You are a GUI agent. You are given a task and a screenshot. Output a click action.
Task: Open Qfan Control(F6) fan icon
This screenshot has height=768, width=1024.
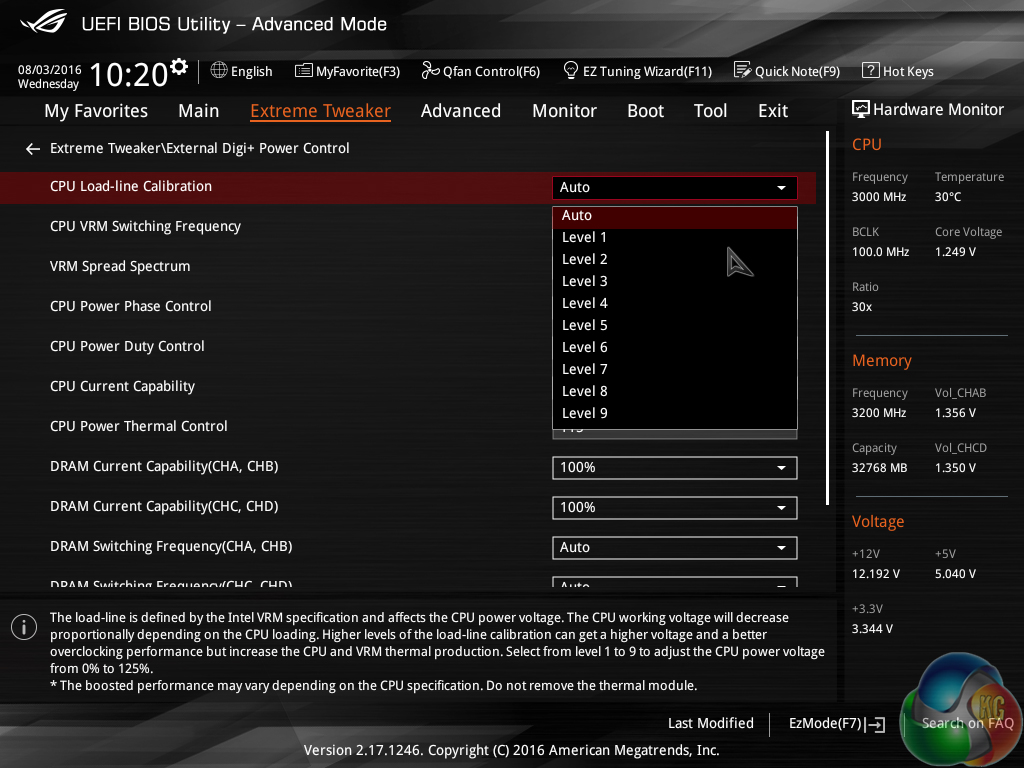pyautogui.click(x=430, y=70)
